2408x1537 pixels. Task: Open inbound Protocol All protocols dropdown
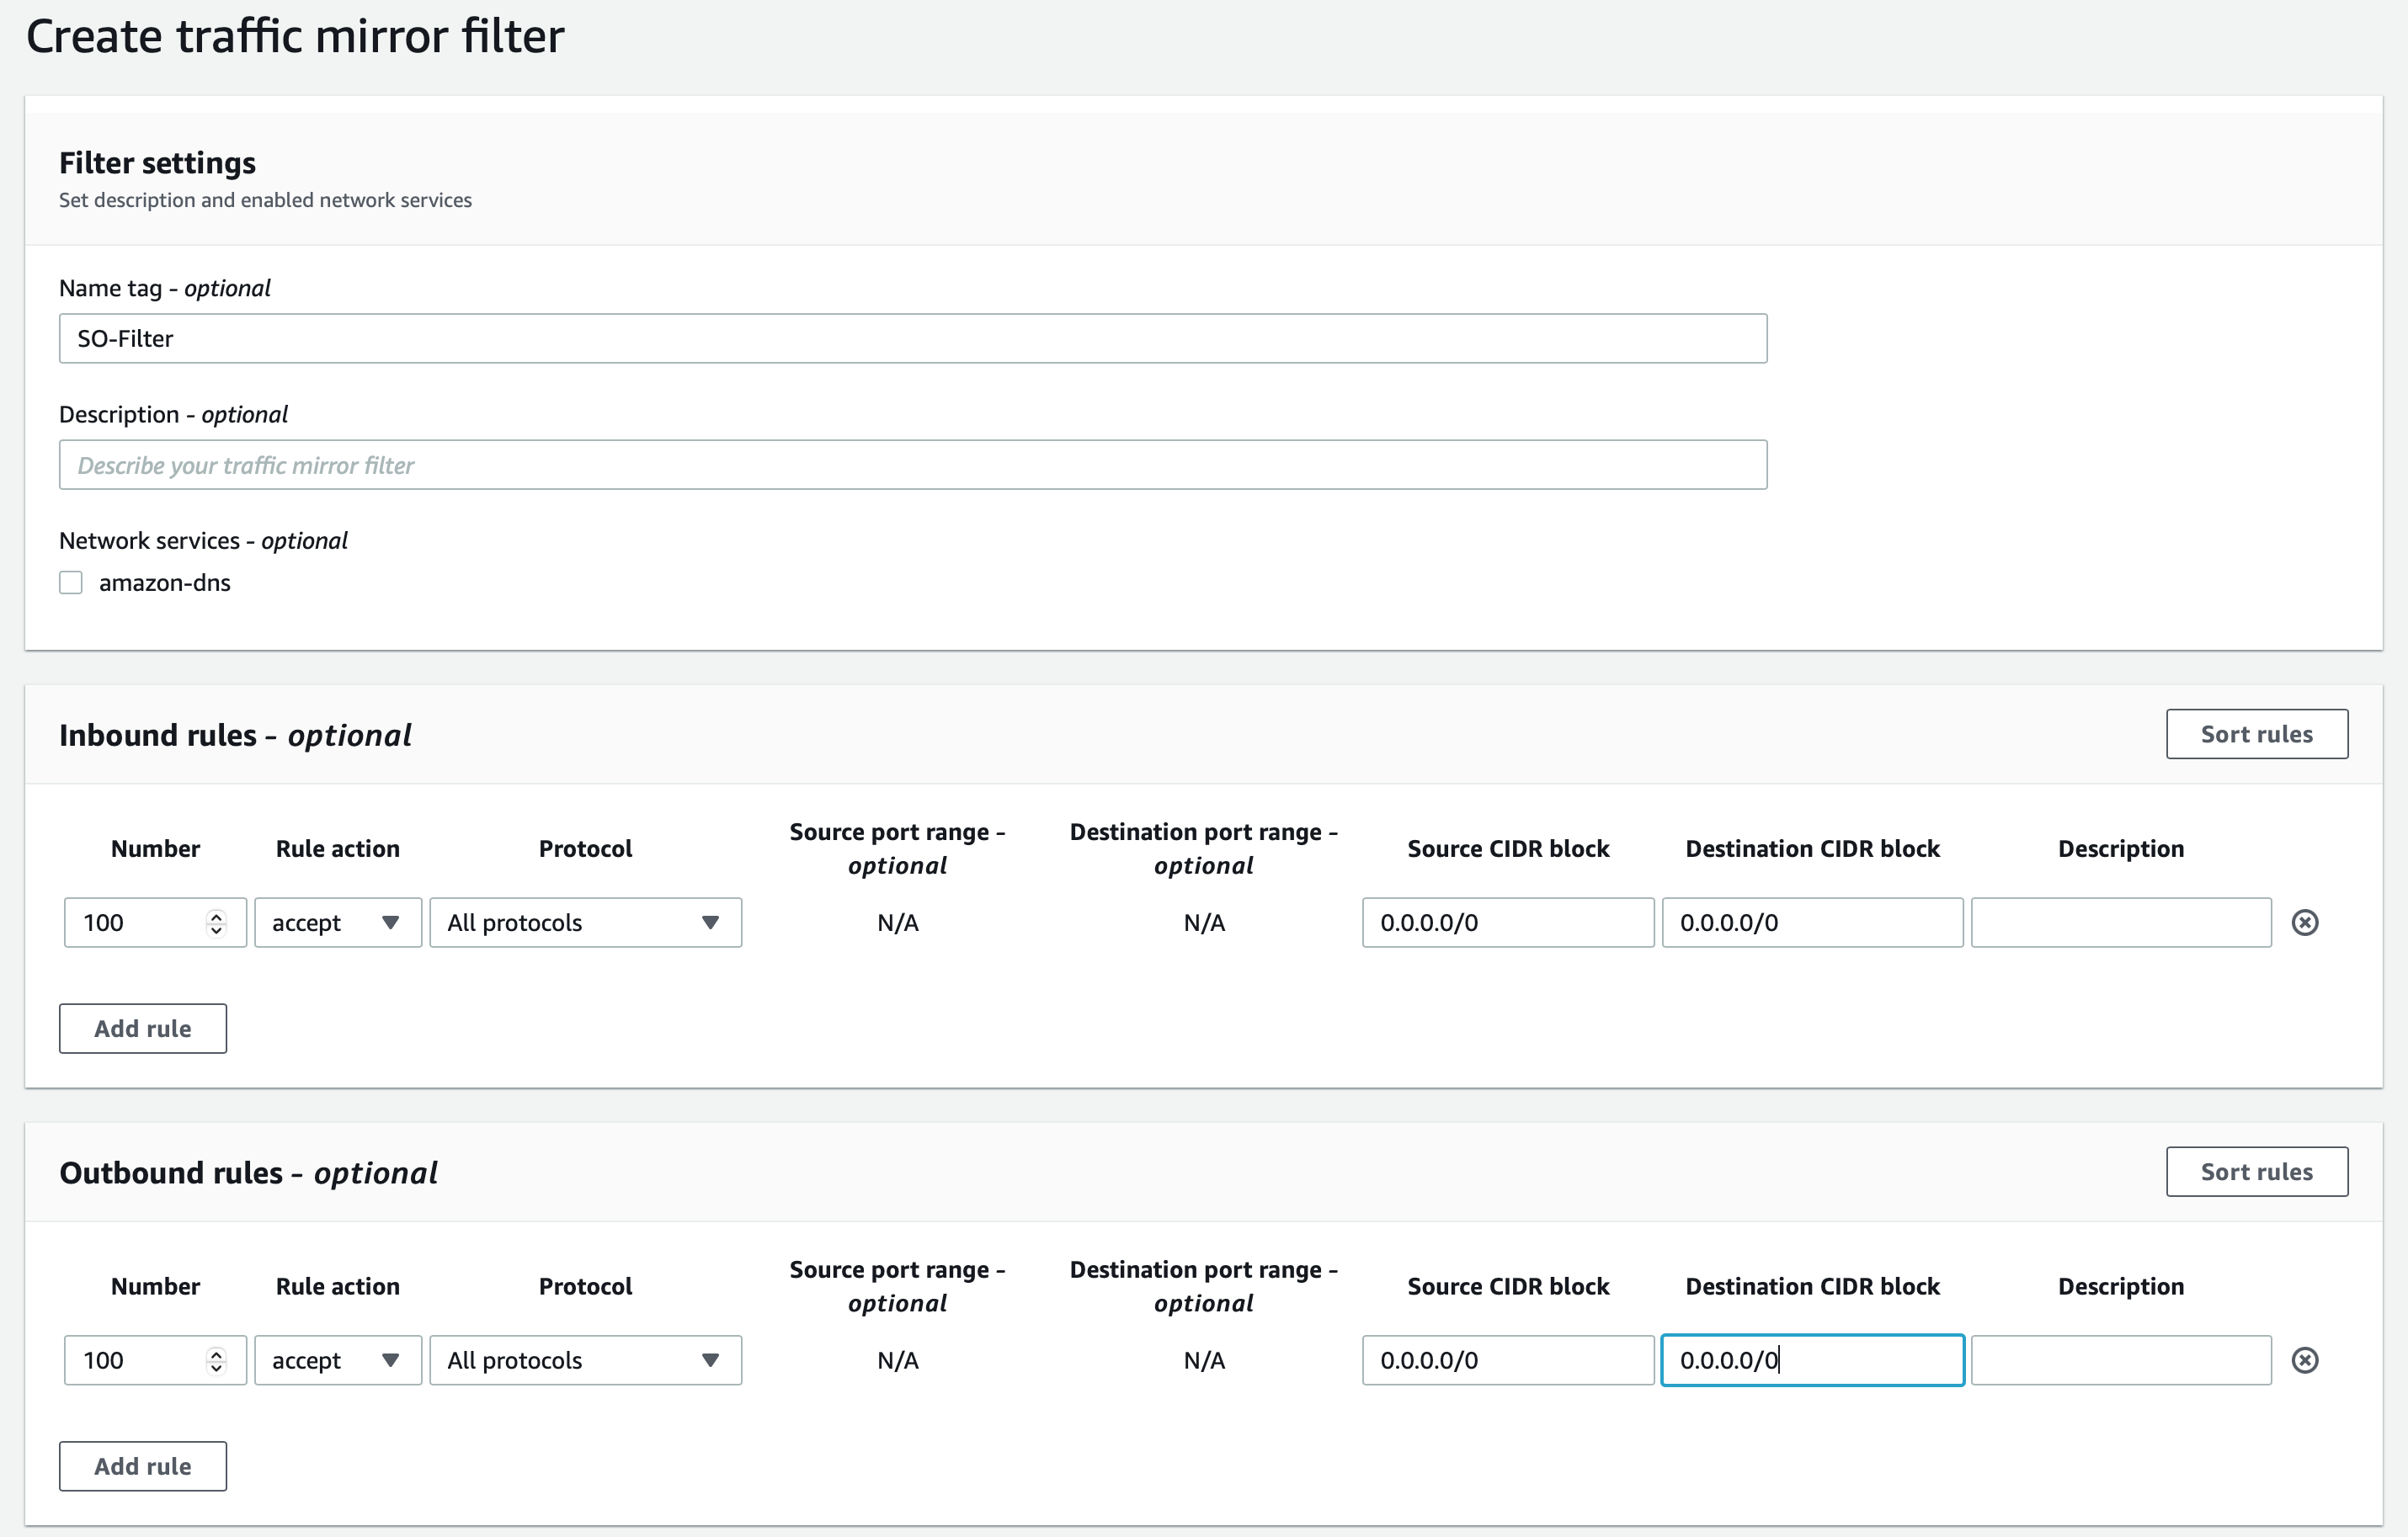[x=585, y=922]
